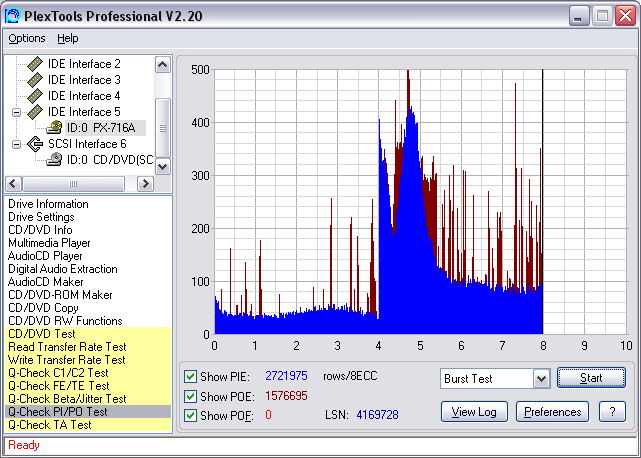Open Preferences dialog
Screen dimensions: 641x458
pyautogui.click(x=552, y=411)
